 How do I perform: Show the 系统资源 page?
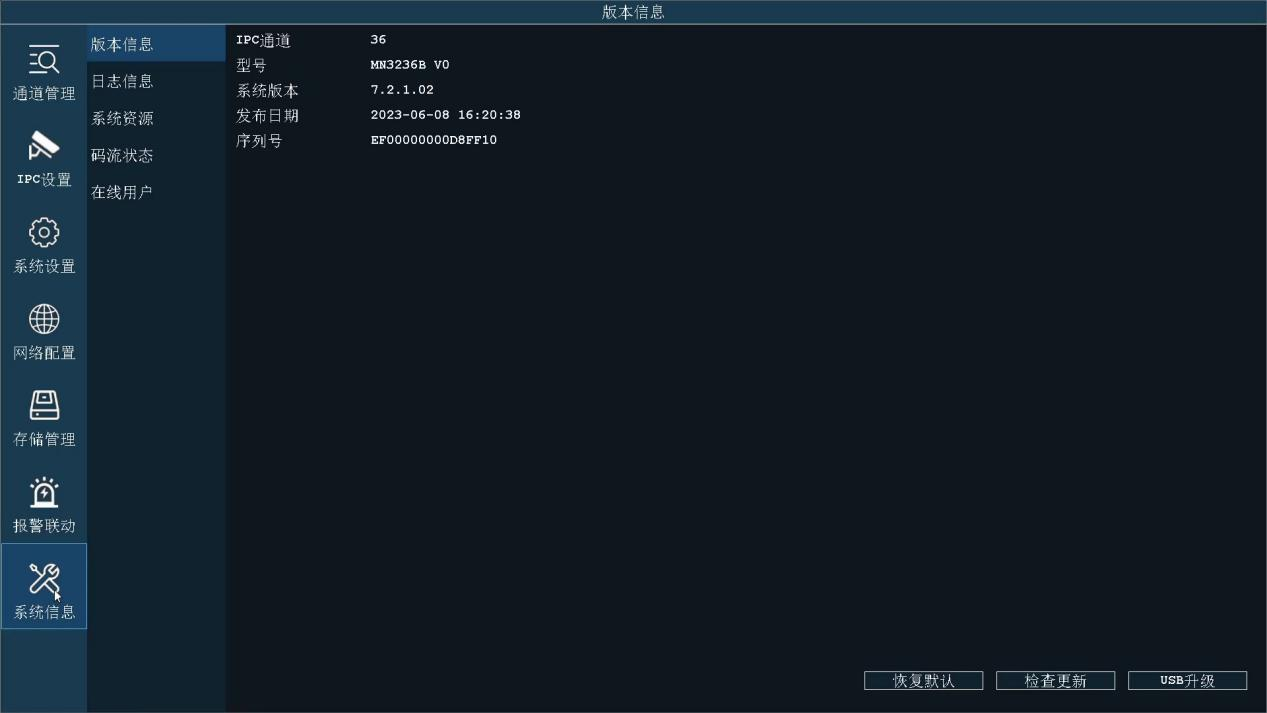click(123, 118)
